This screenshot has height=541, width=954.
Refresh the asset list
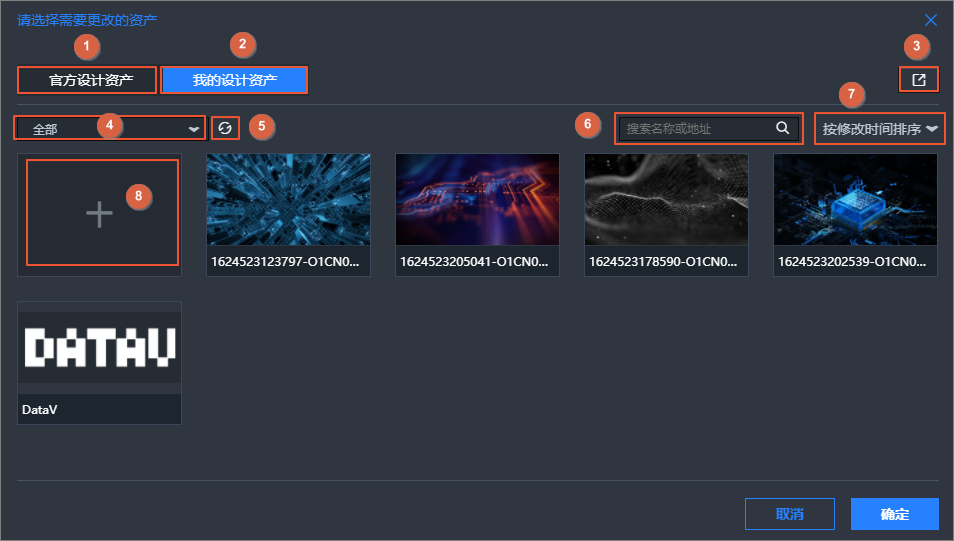(x=225, y=128)
